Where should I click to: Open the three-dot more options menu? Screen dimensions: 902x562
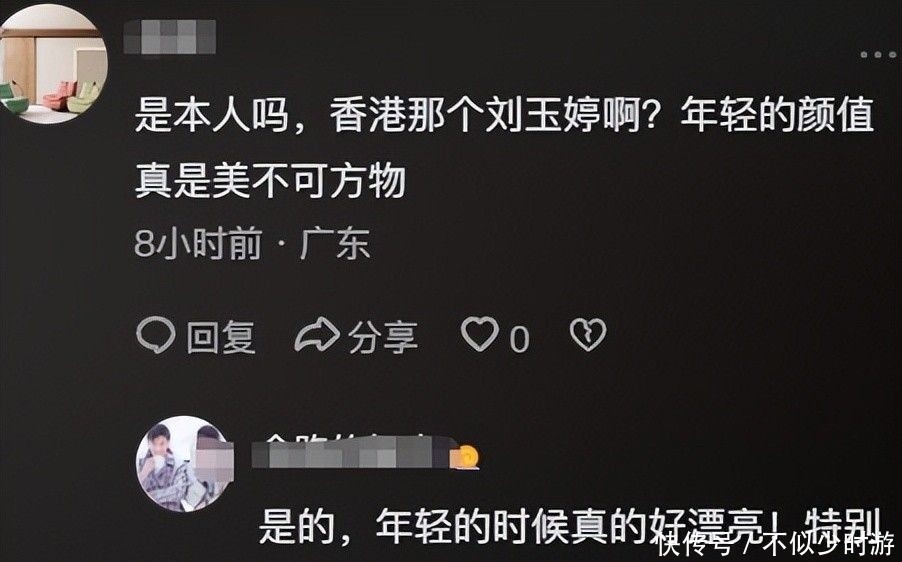tap(878, 55)
